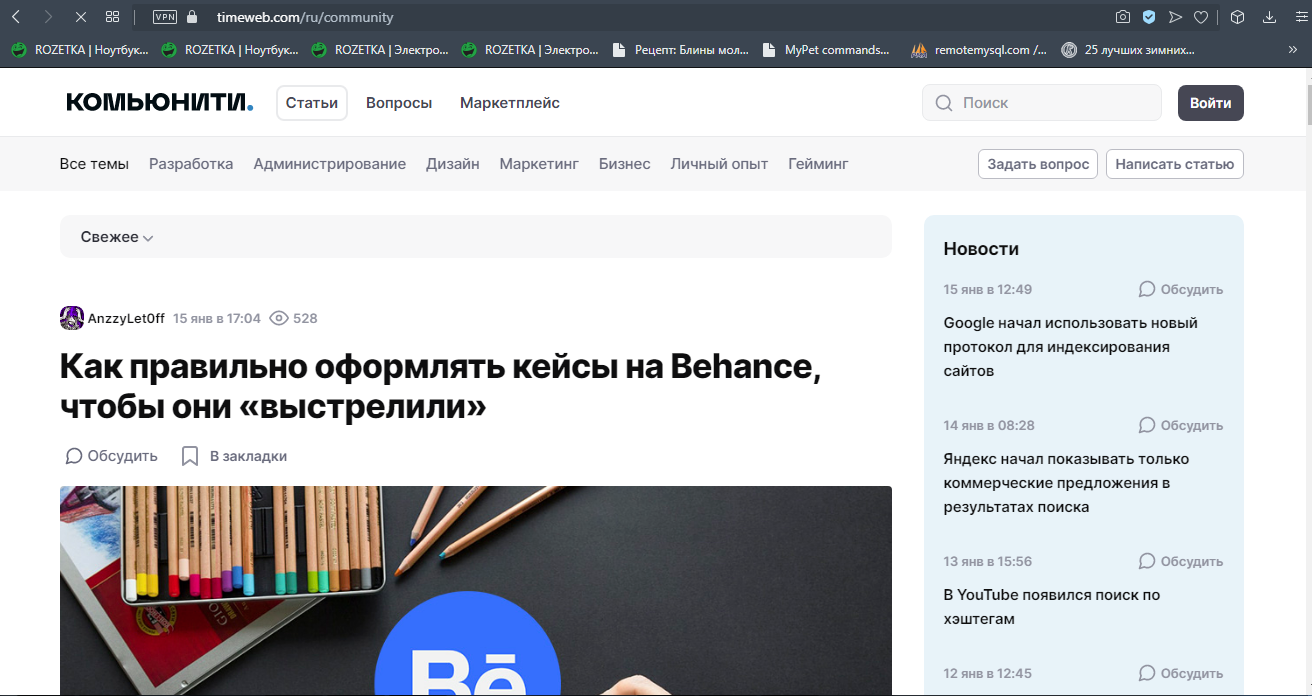
Task: Open the 'MyPet commands...' bookmark
Action: (x=826, y=50)
